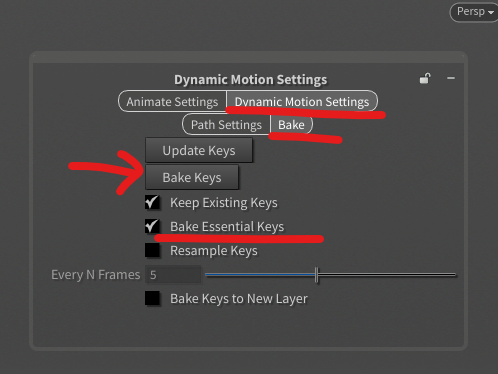
Task: Click the empty right portion of the slider track
Action: click(387, 275)
